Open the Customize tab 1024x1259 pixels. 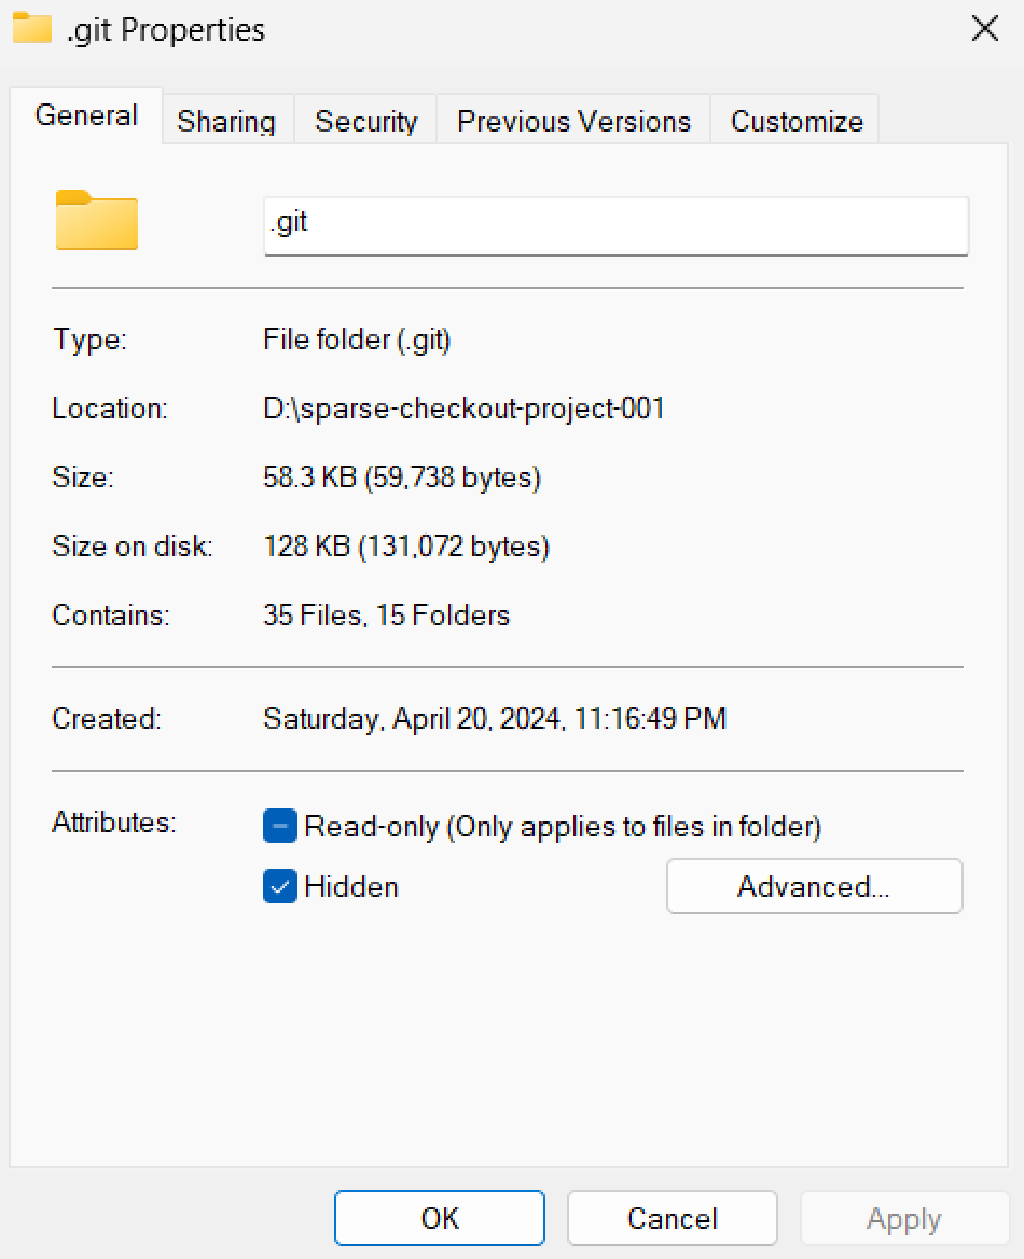tap(796, 122)
